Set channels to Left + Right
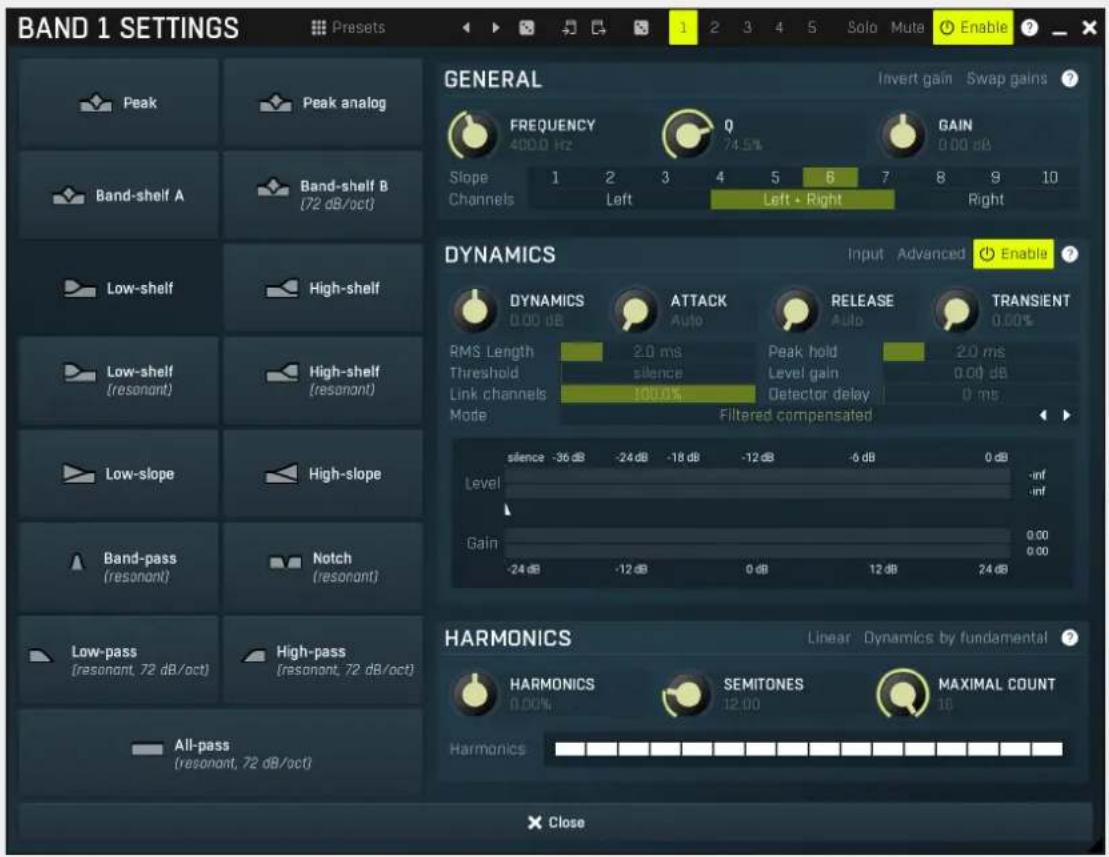 point(802,199)
